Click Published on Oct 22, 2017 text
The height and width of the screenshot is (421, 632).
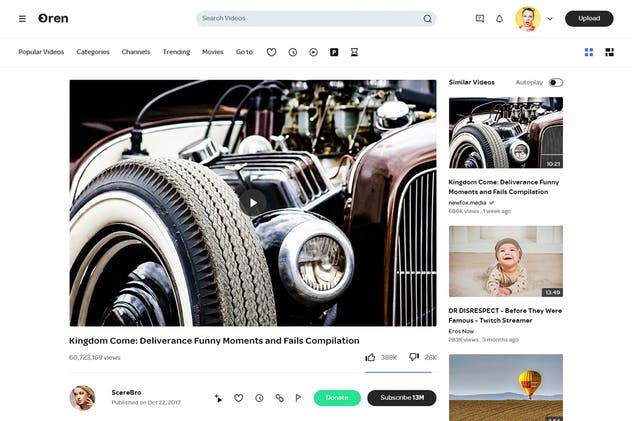tap(146, 402)
